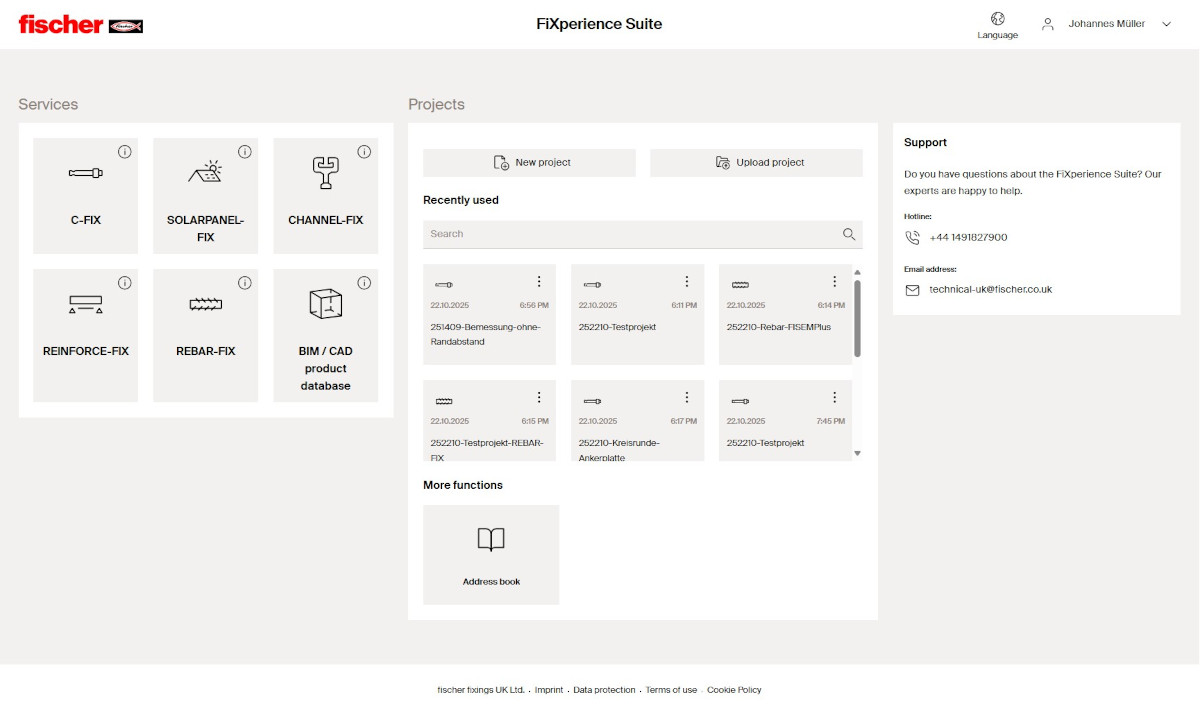Image resolution: width=1200 pixels, height=713 pixels.
Task: Open the SOLARPANEL-FIX service tile
Action: 205,196
